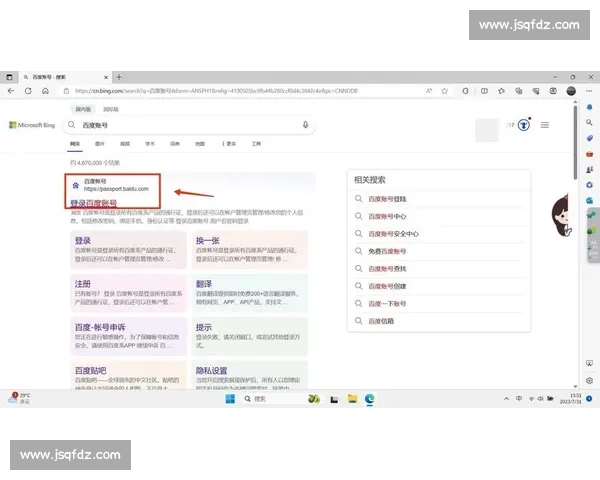Open sidebar search icon

tap(589, 122)
